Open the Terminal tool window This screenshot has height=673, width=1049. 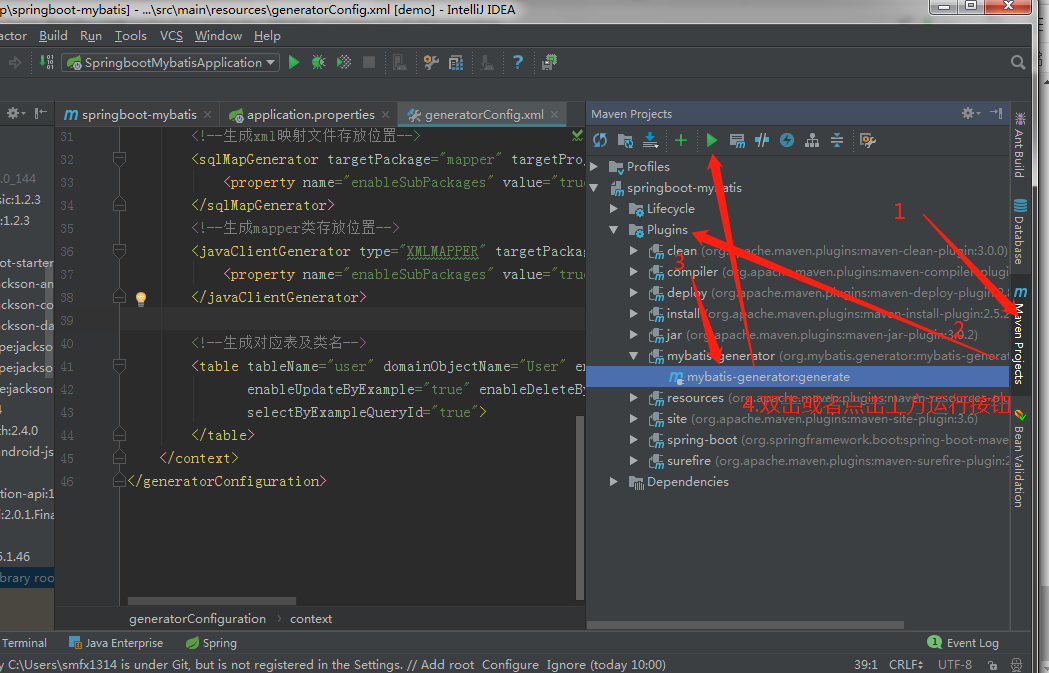click(x=24, y=643)
